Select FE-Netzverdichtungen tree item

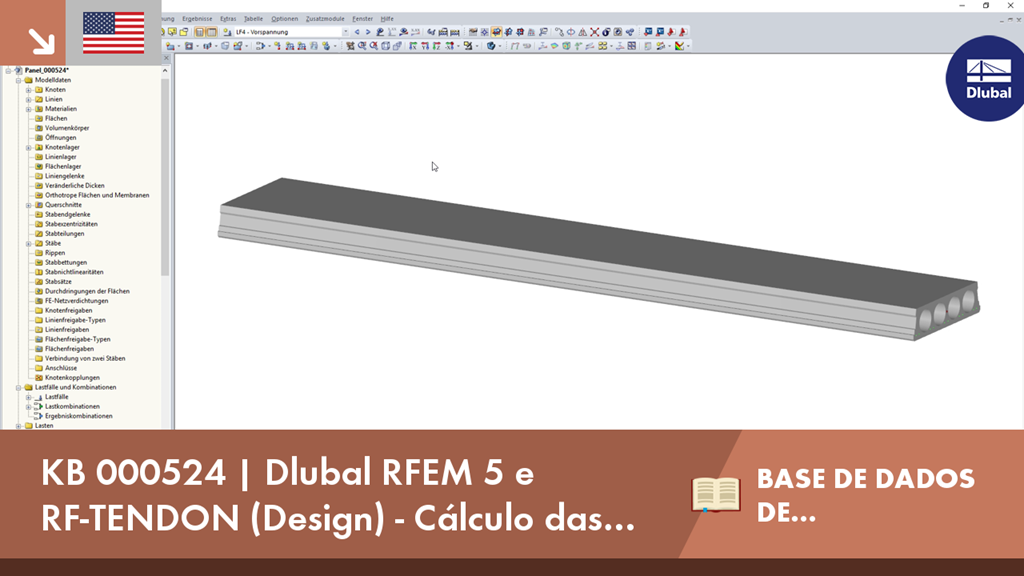76,301
